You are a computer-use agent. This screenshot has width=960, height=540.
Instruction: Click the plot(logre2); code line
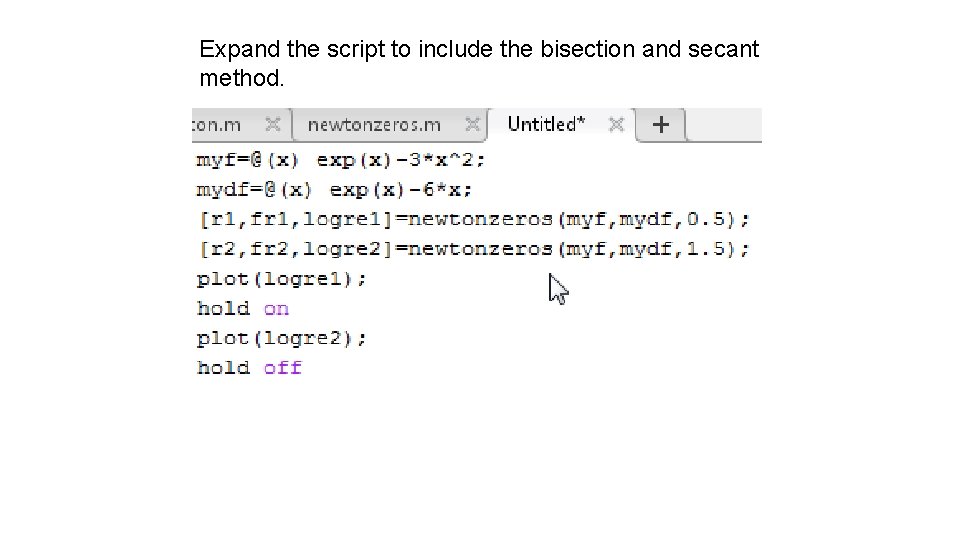click(x=282, y=338)
